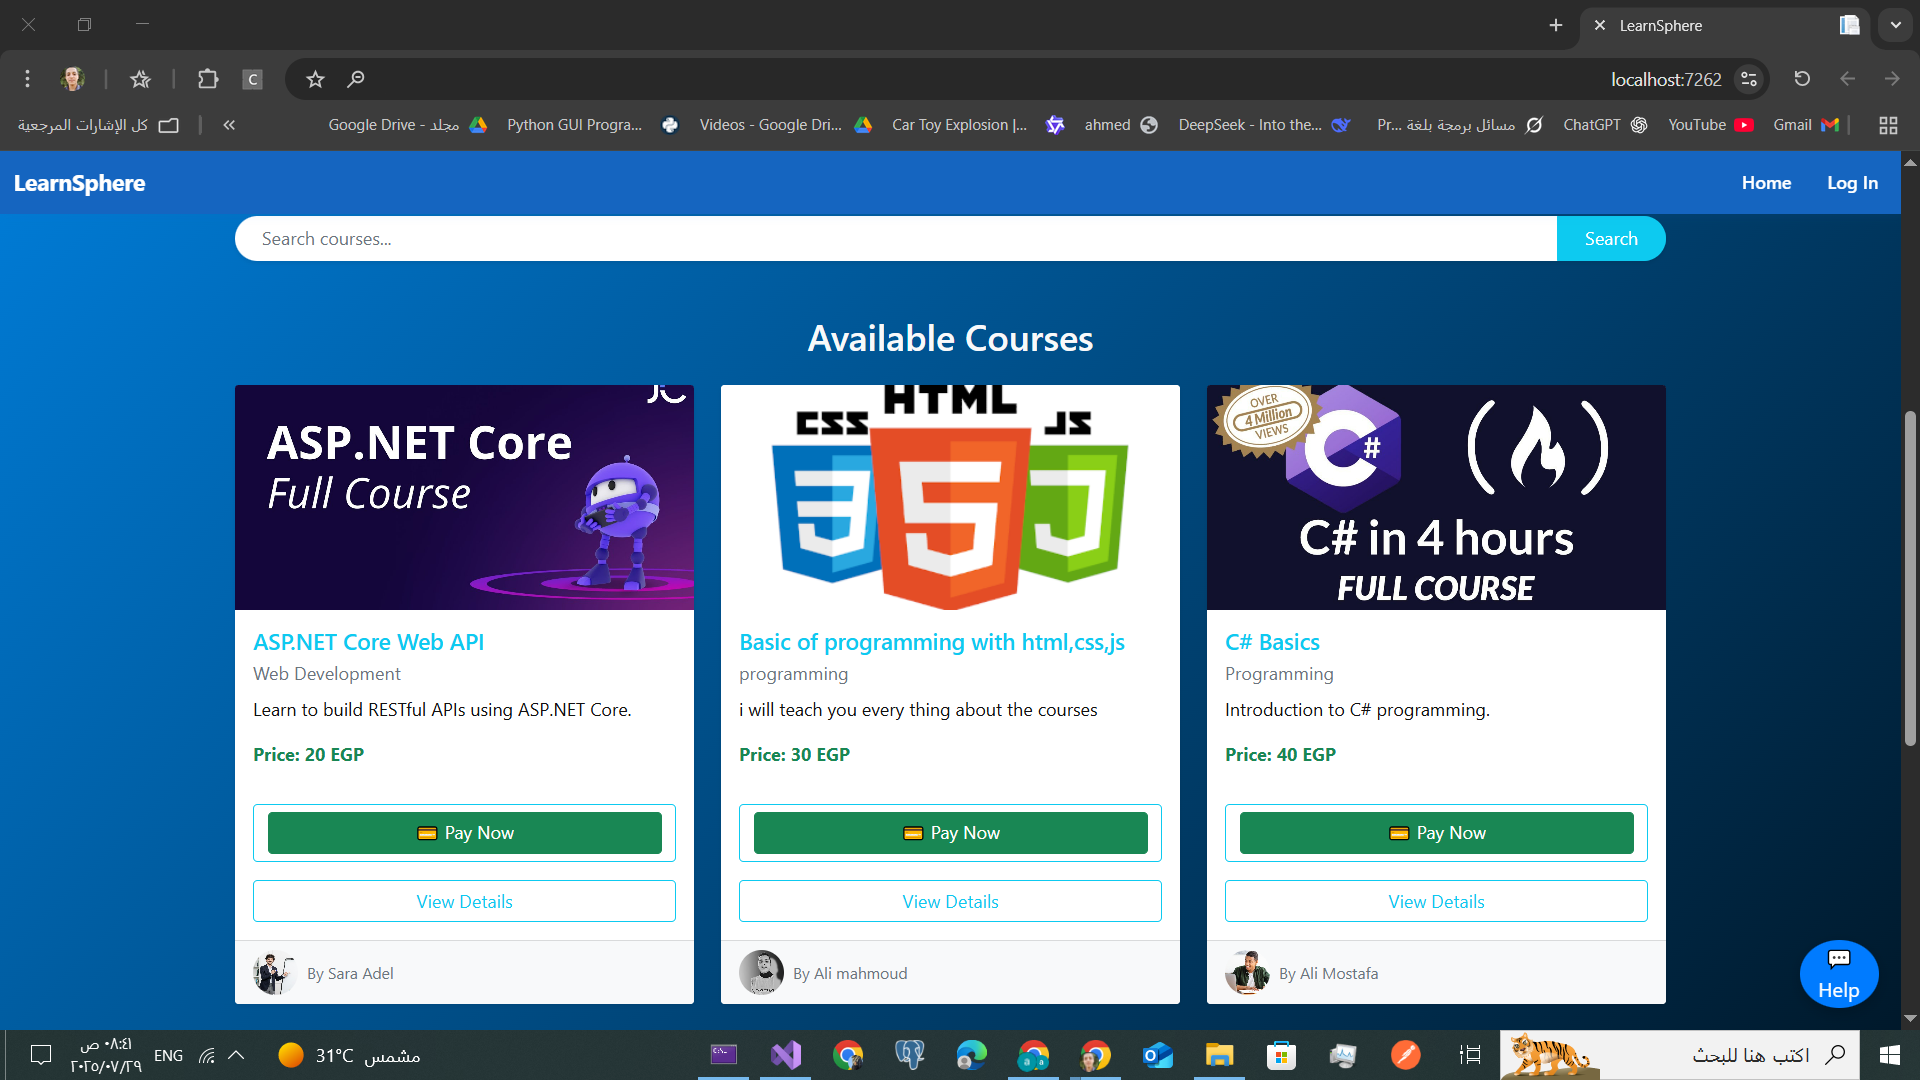Screen dimensions: 1920x1080
Task: Open the C# Basics title link
Action: [x=1272, y=642]
